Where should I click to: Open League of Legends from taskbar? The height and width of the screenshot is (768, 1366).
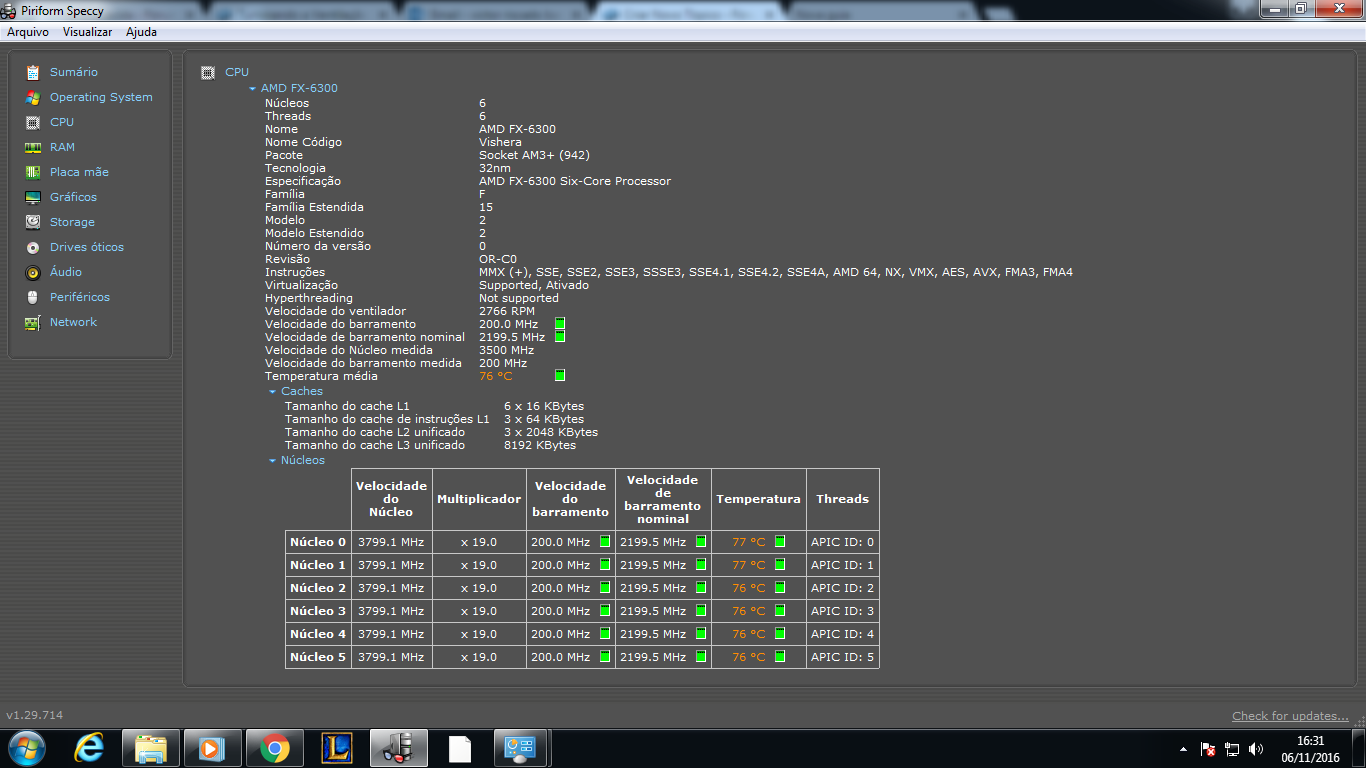[337, 748]
